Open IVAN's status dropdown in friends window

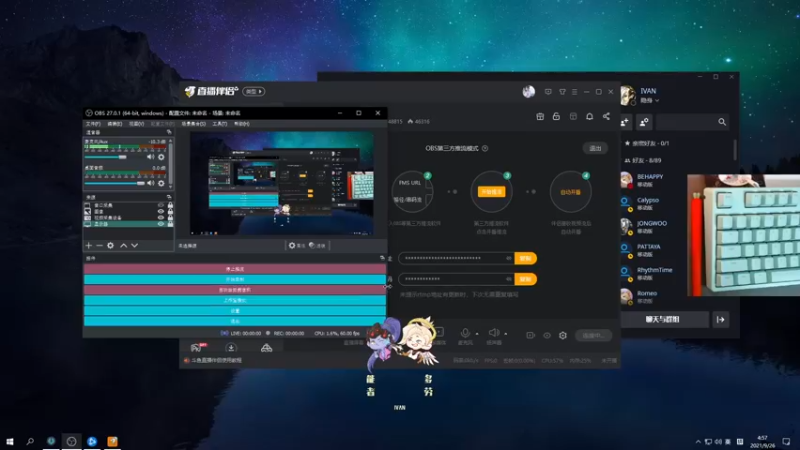(649, 101)
